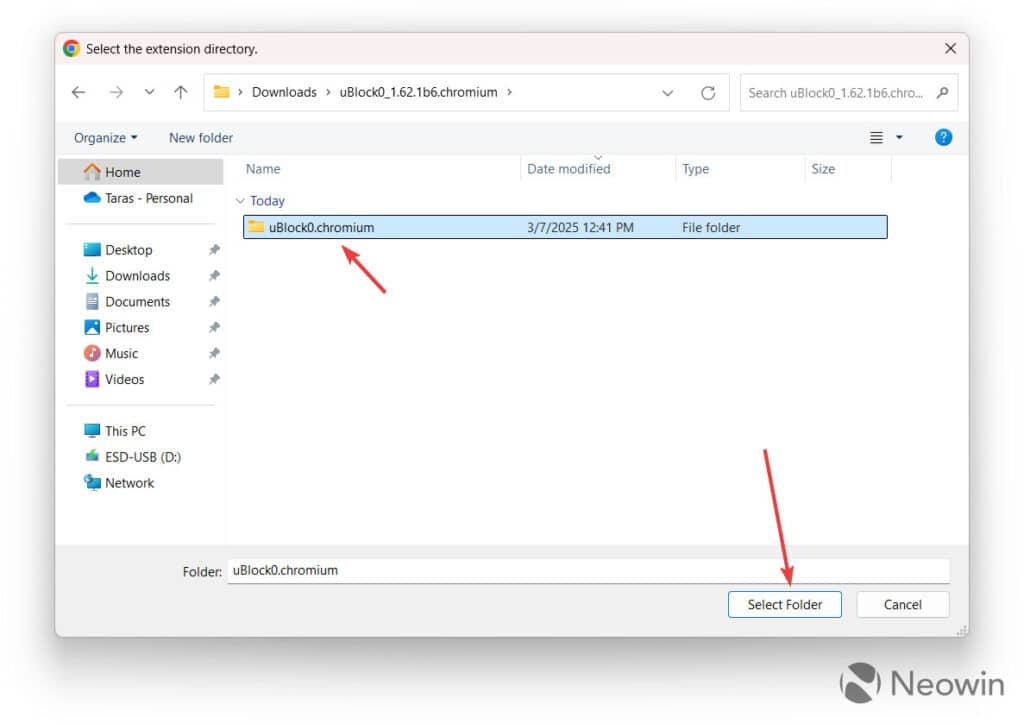The width and height of the screenshot is (1024, 724).
Task: Select uBlock0_1.62.1b6.chromium breadcrumb
Action: point(418,92)
